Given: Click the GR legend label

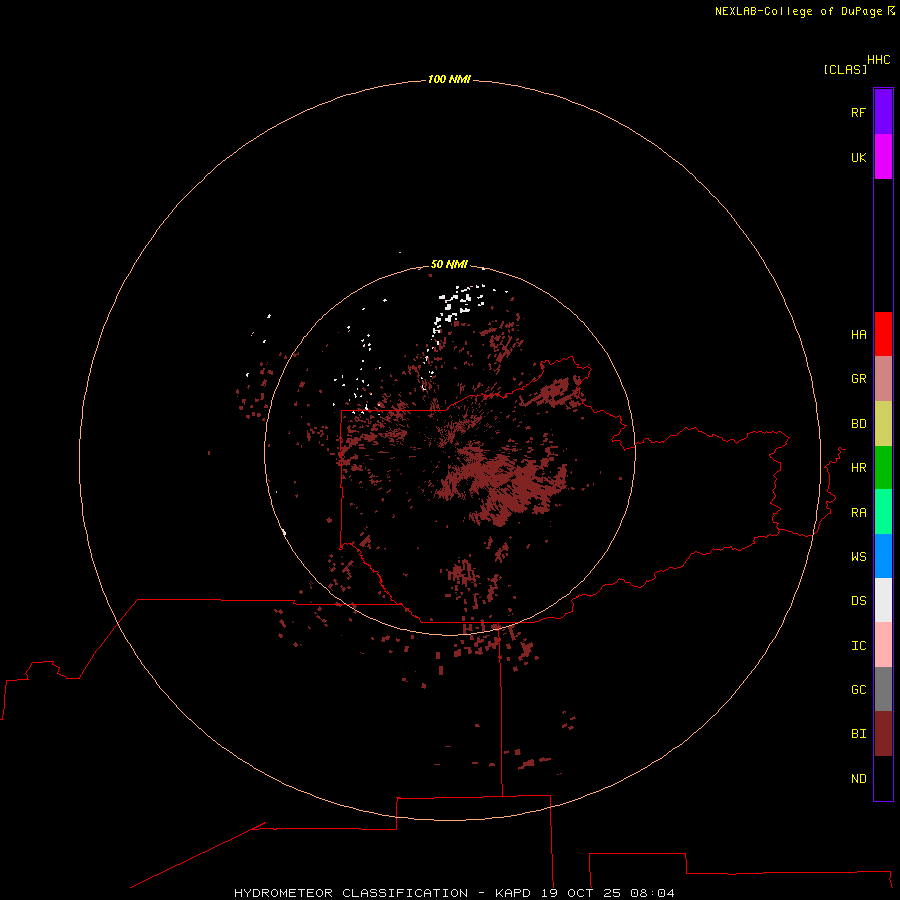Looking at the screenshot, I should (858, 379).
